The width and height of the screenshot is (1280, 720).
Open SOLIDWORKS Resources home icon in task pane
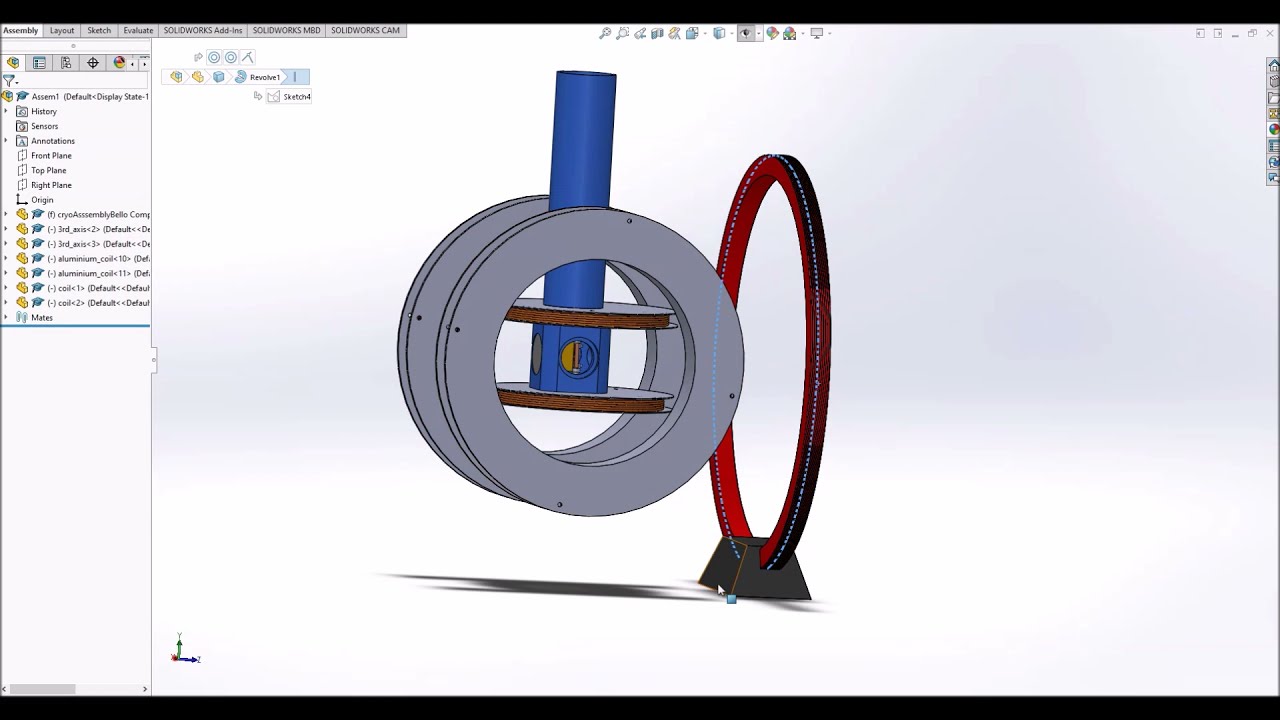point(1273,65)
